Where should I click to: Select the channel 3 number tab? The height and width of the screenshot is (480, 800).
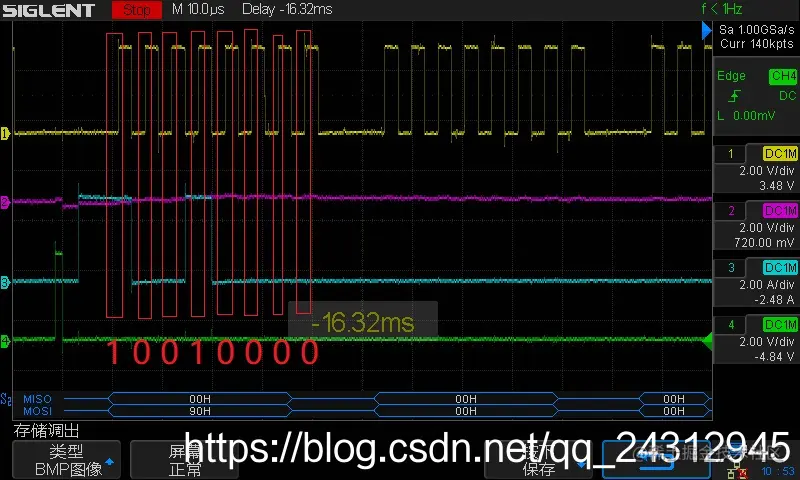click(731, 268)
